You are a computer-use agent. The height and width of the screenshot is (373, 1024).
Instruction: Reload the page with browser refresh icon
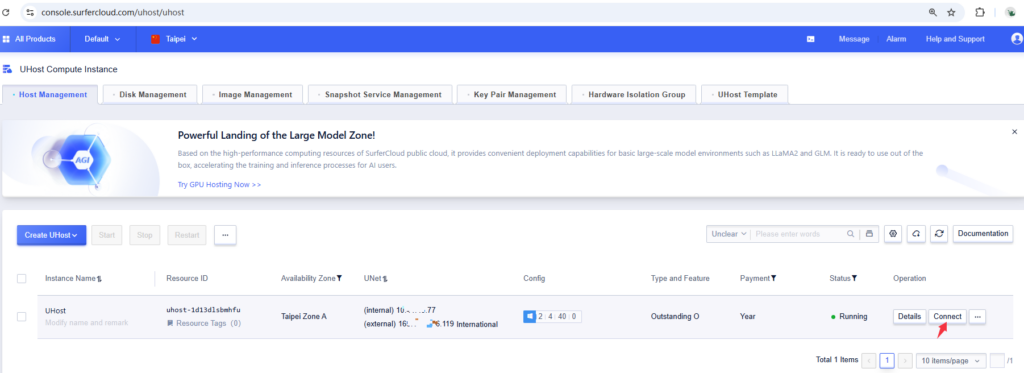click(6, 12)
